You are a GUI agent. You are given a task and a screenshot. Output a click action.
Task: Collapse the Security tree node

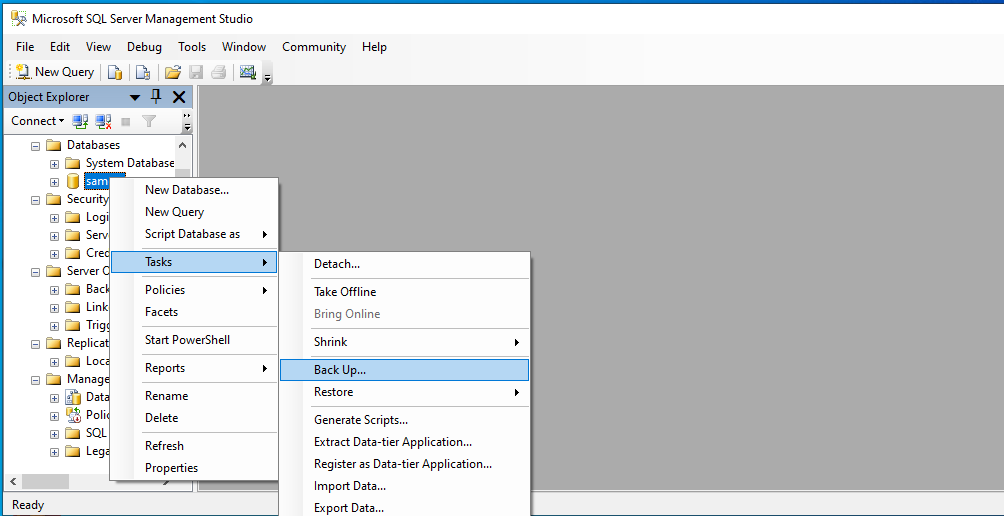(35, 200)
